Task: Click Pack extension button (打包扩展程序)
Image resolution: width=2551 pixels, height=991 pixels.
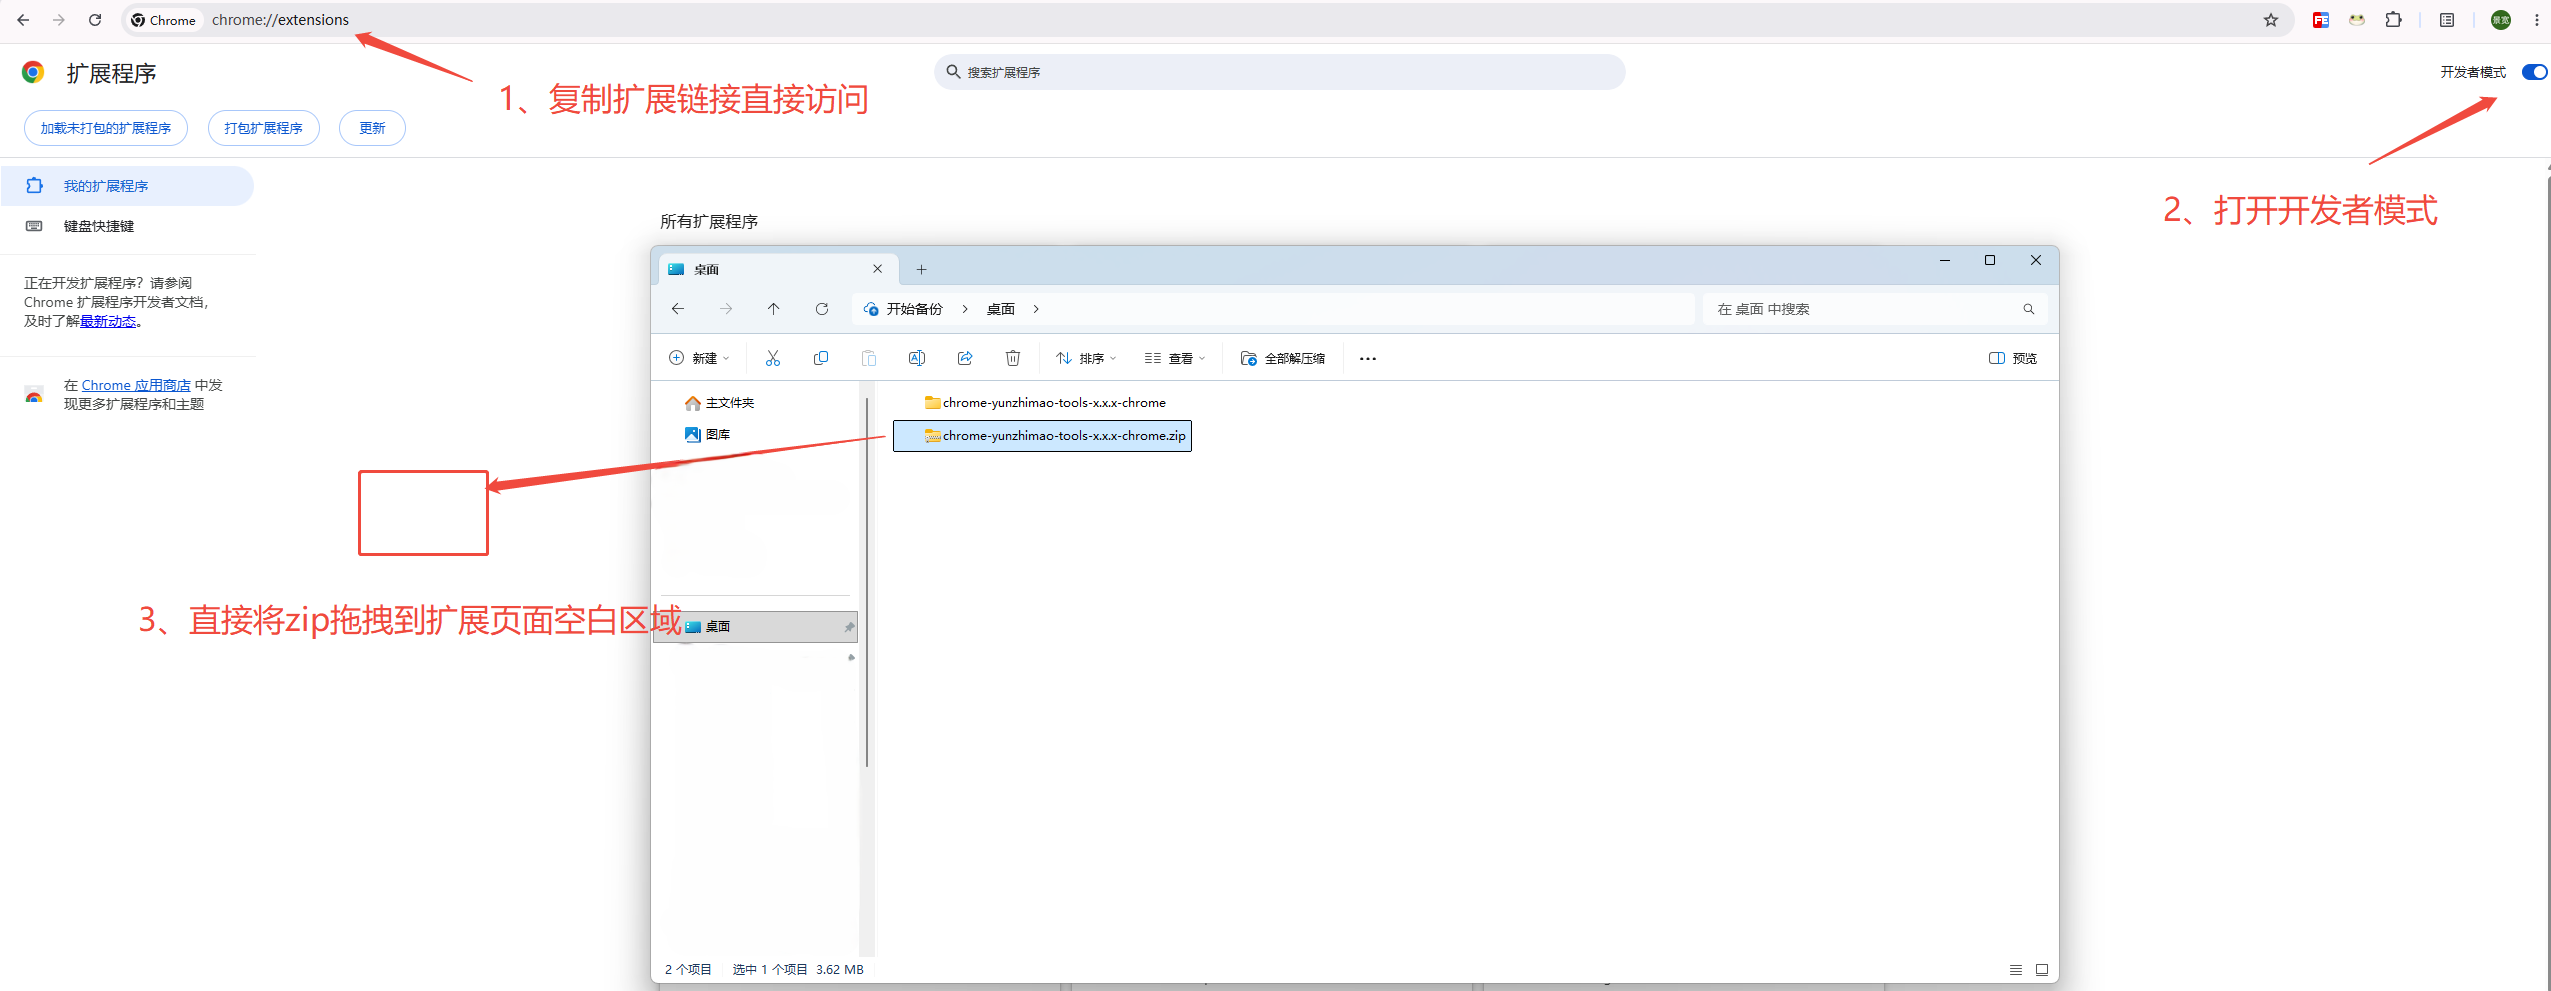Action: point(264,128)
